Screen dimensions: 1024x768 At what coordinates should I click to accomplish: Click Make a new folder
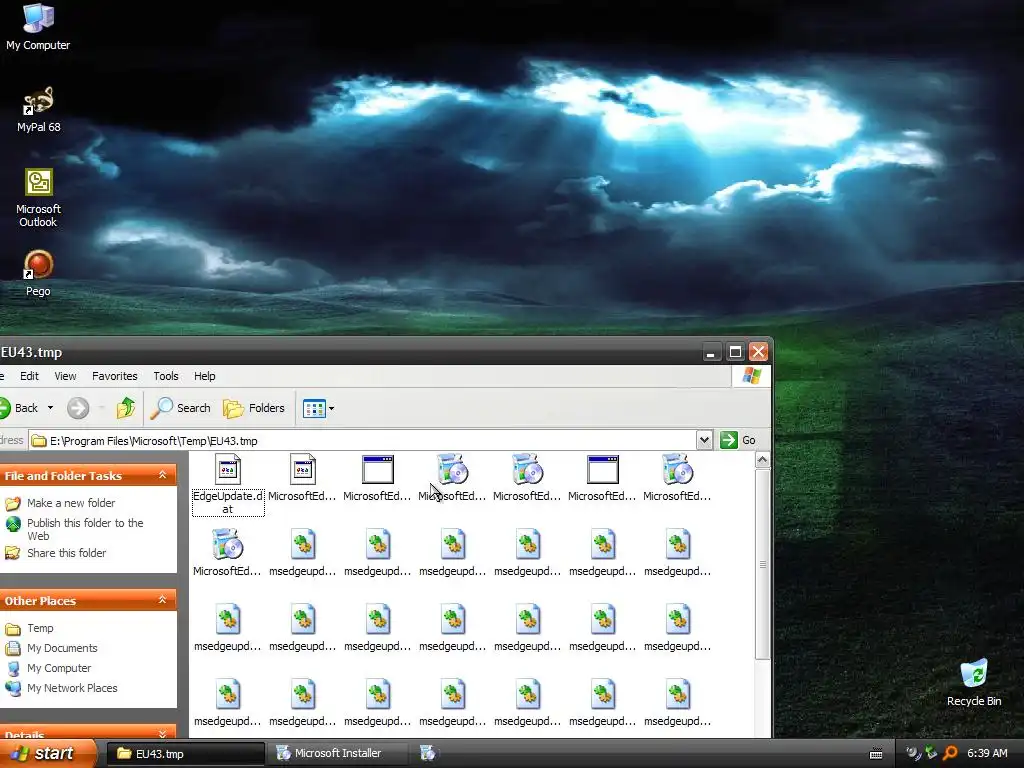71,503
